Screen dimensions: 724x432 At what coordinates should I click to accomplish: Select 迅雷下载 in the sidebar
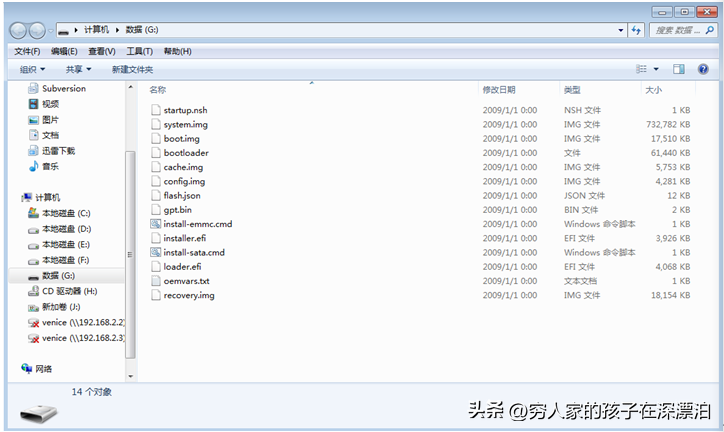[x=52, y=151]
